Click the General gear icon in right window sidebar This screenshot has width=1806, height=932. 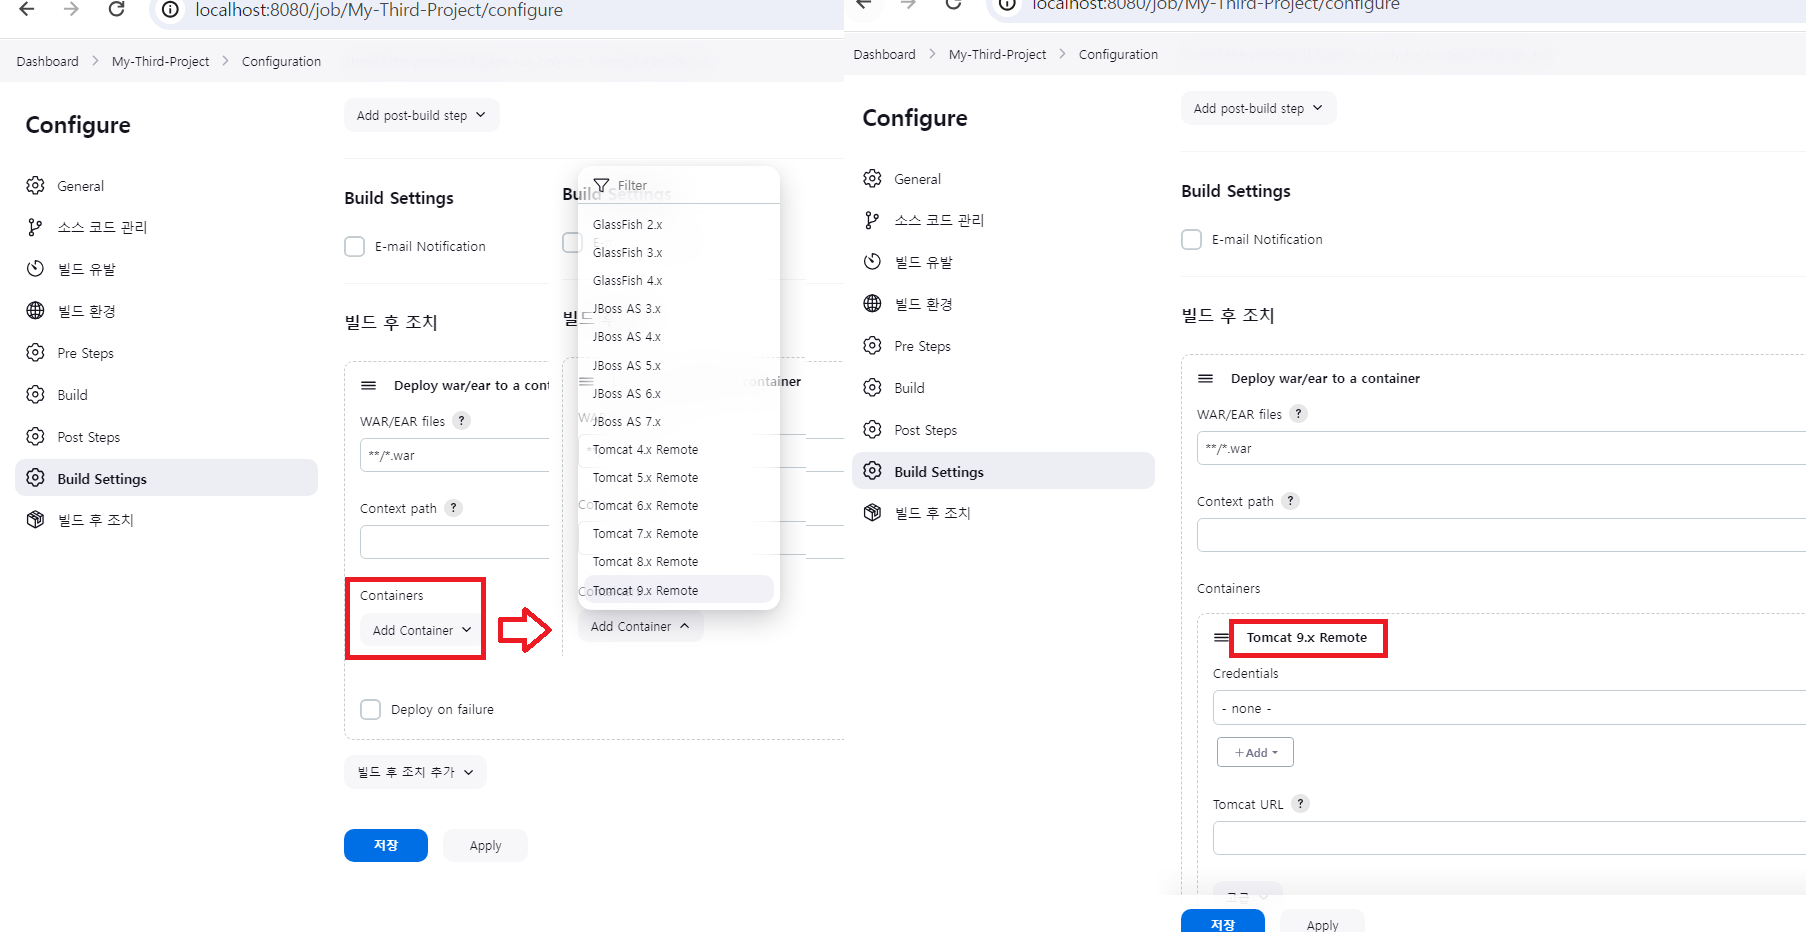pos(873,178)
